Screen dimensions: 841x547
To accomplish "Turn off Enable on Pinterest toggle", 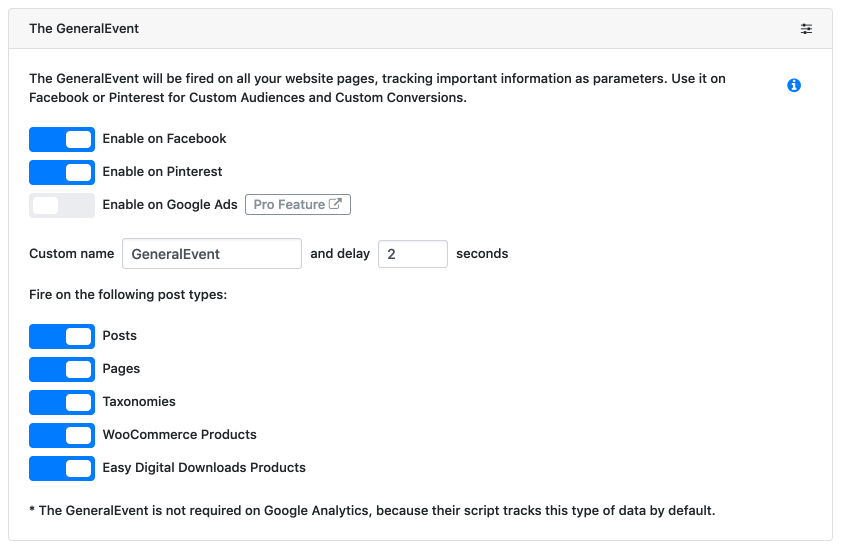I will click(x=62, y=172).
